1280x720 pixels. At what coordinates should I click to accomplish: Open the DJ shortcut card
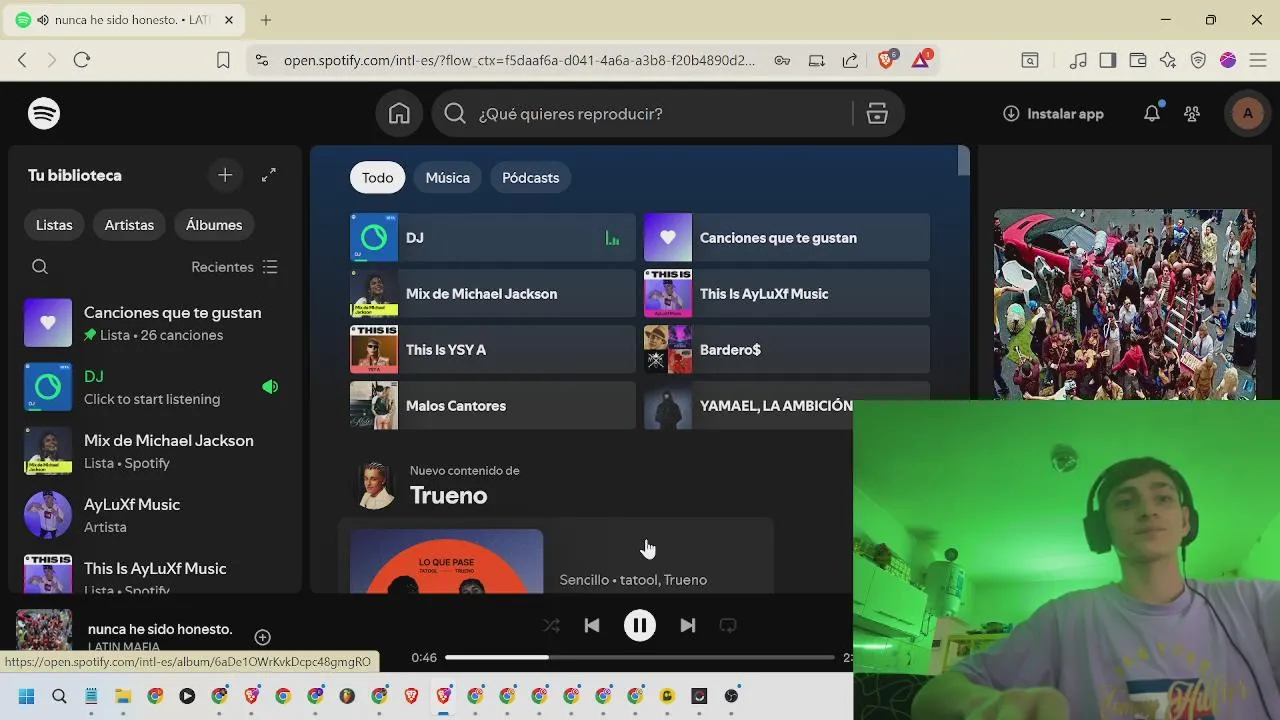(493, 238)
